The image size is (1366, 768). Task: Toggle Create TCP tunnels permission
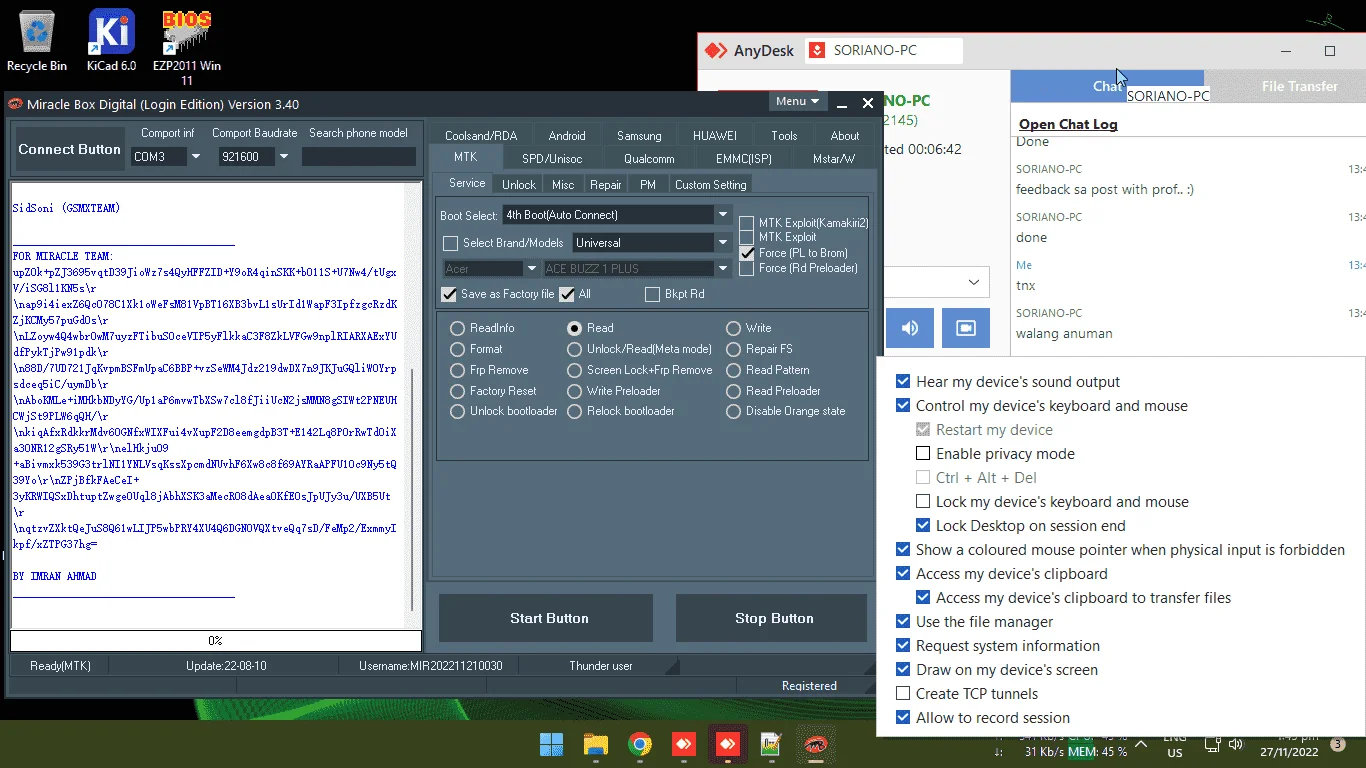pos(904,694)
